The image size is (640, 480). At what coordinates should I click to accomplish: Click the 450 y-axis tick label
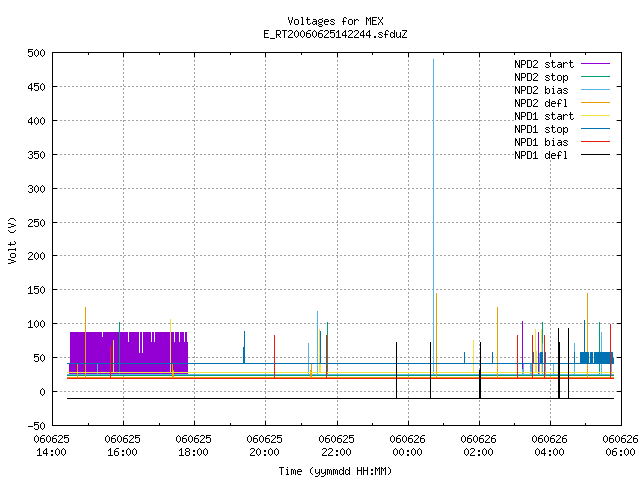coord(36,87)
